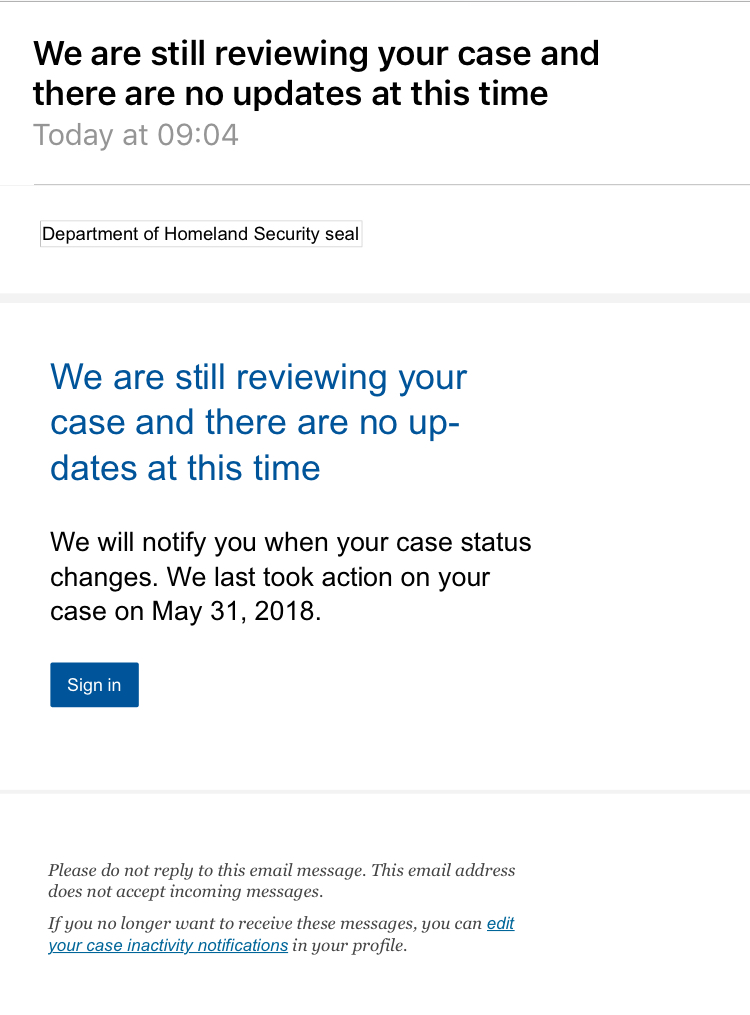Select the bold email subject at top
Screen dimensions: 750x1015
tap(315, 73)
